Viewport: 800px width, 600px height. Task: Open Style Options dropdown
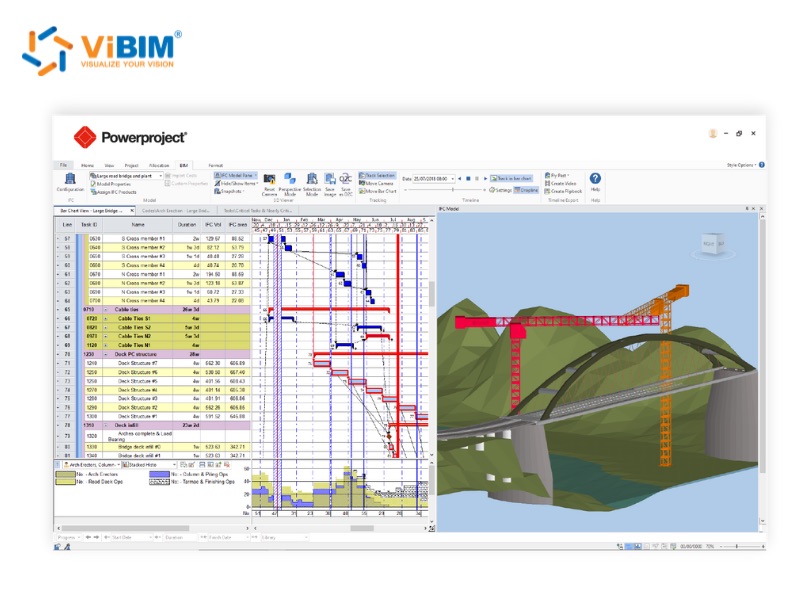741,165
